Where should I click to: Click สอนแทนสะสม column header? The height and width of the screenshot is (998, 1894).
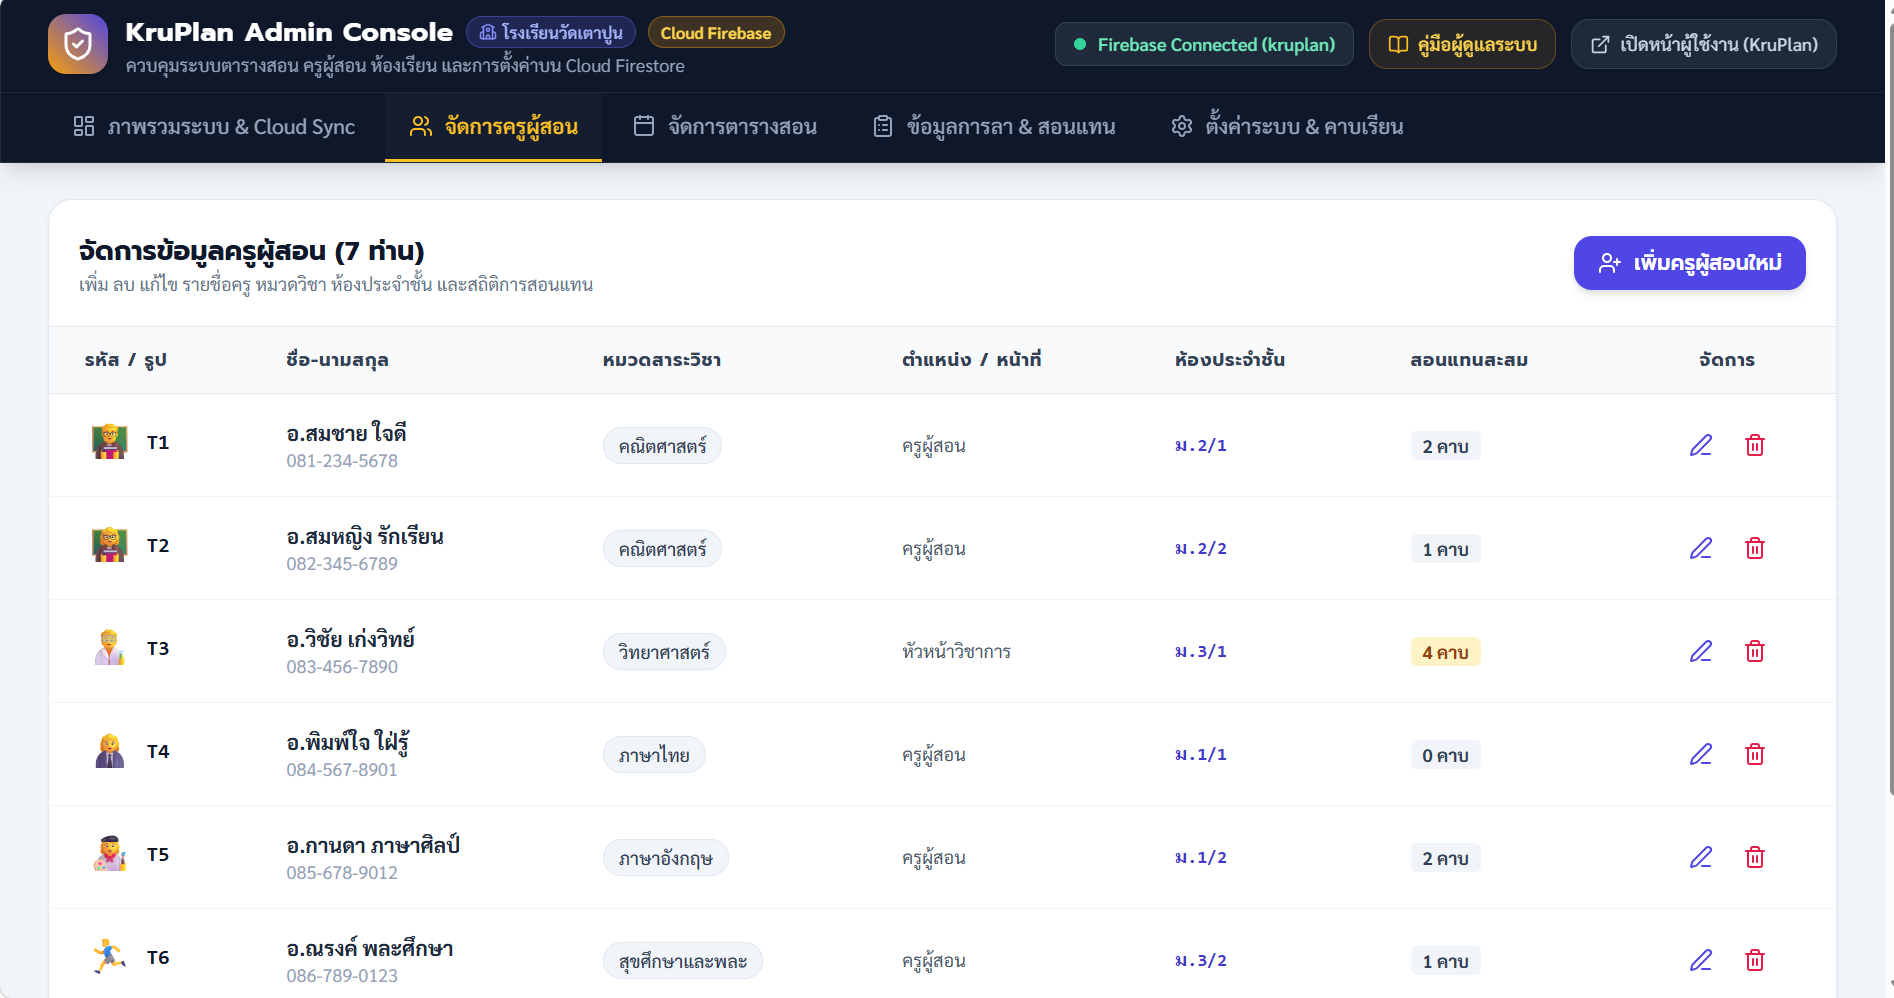coord(1469,360)
